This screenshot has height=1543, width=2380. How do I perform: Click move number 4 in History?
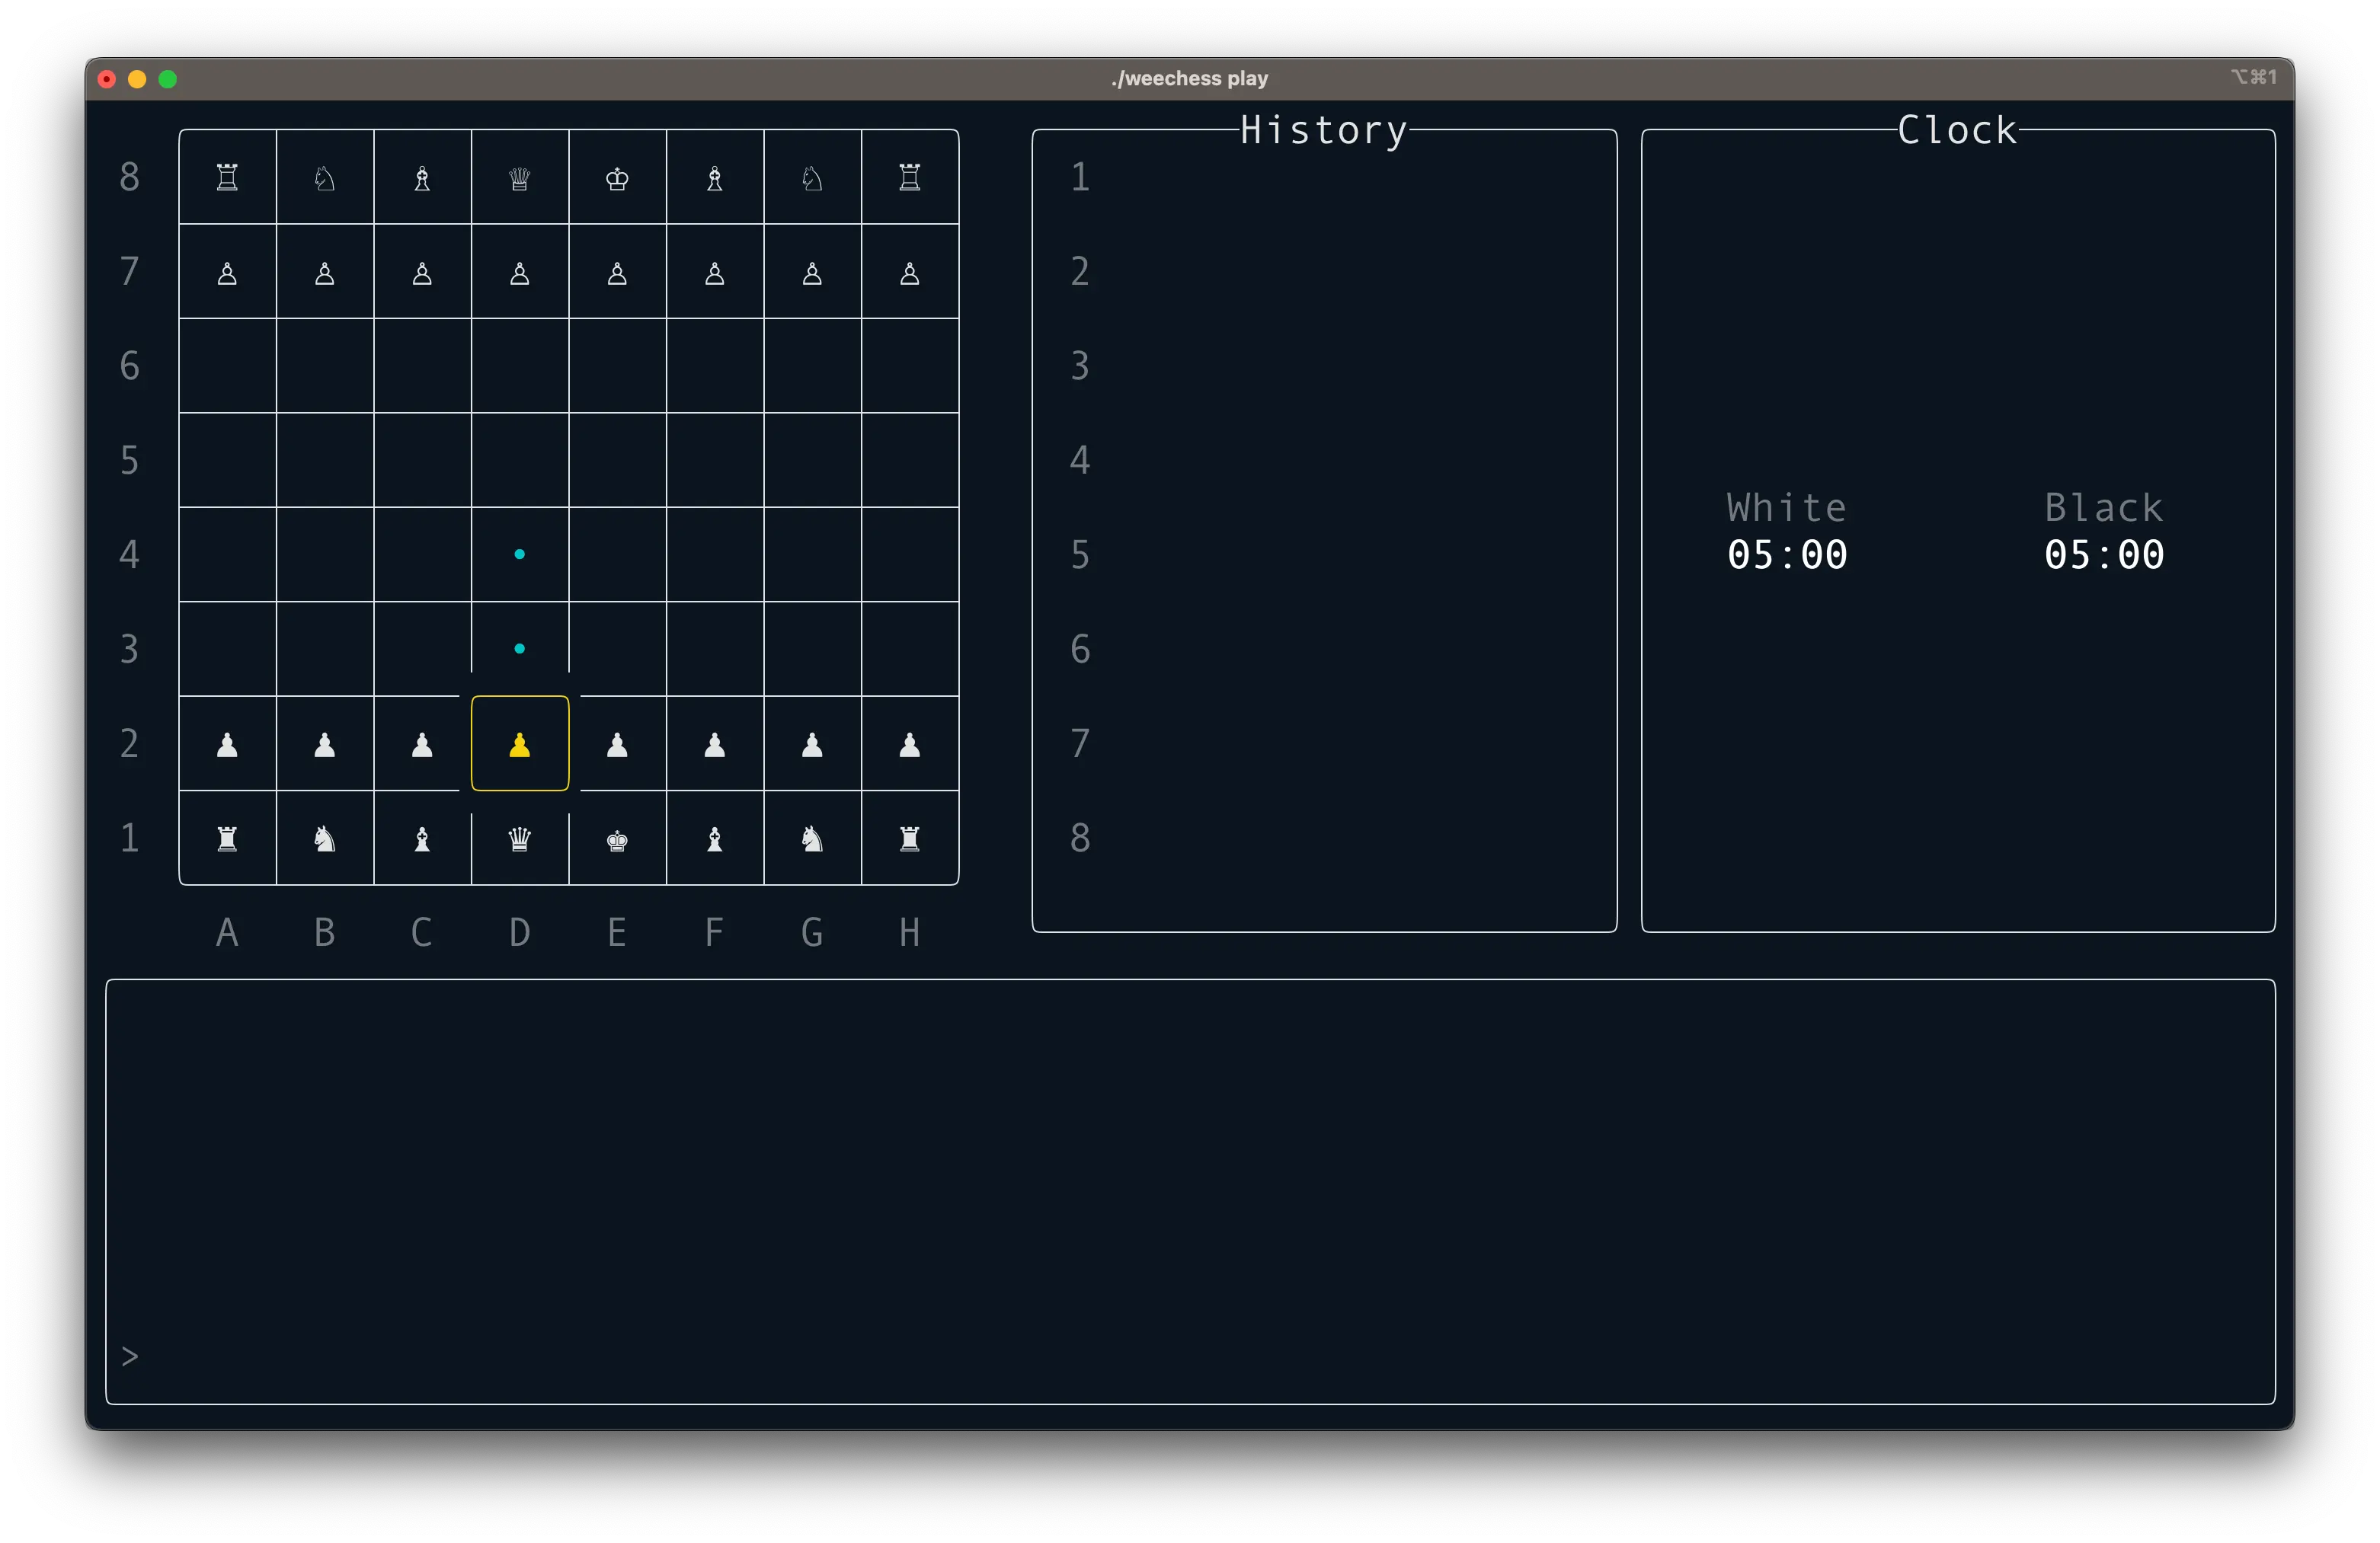click(1080, 460)
